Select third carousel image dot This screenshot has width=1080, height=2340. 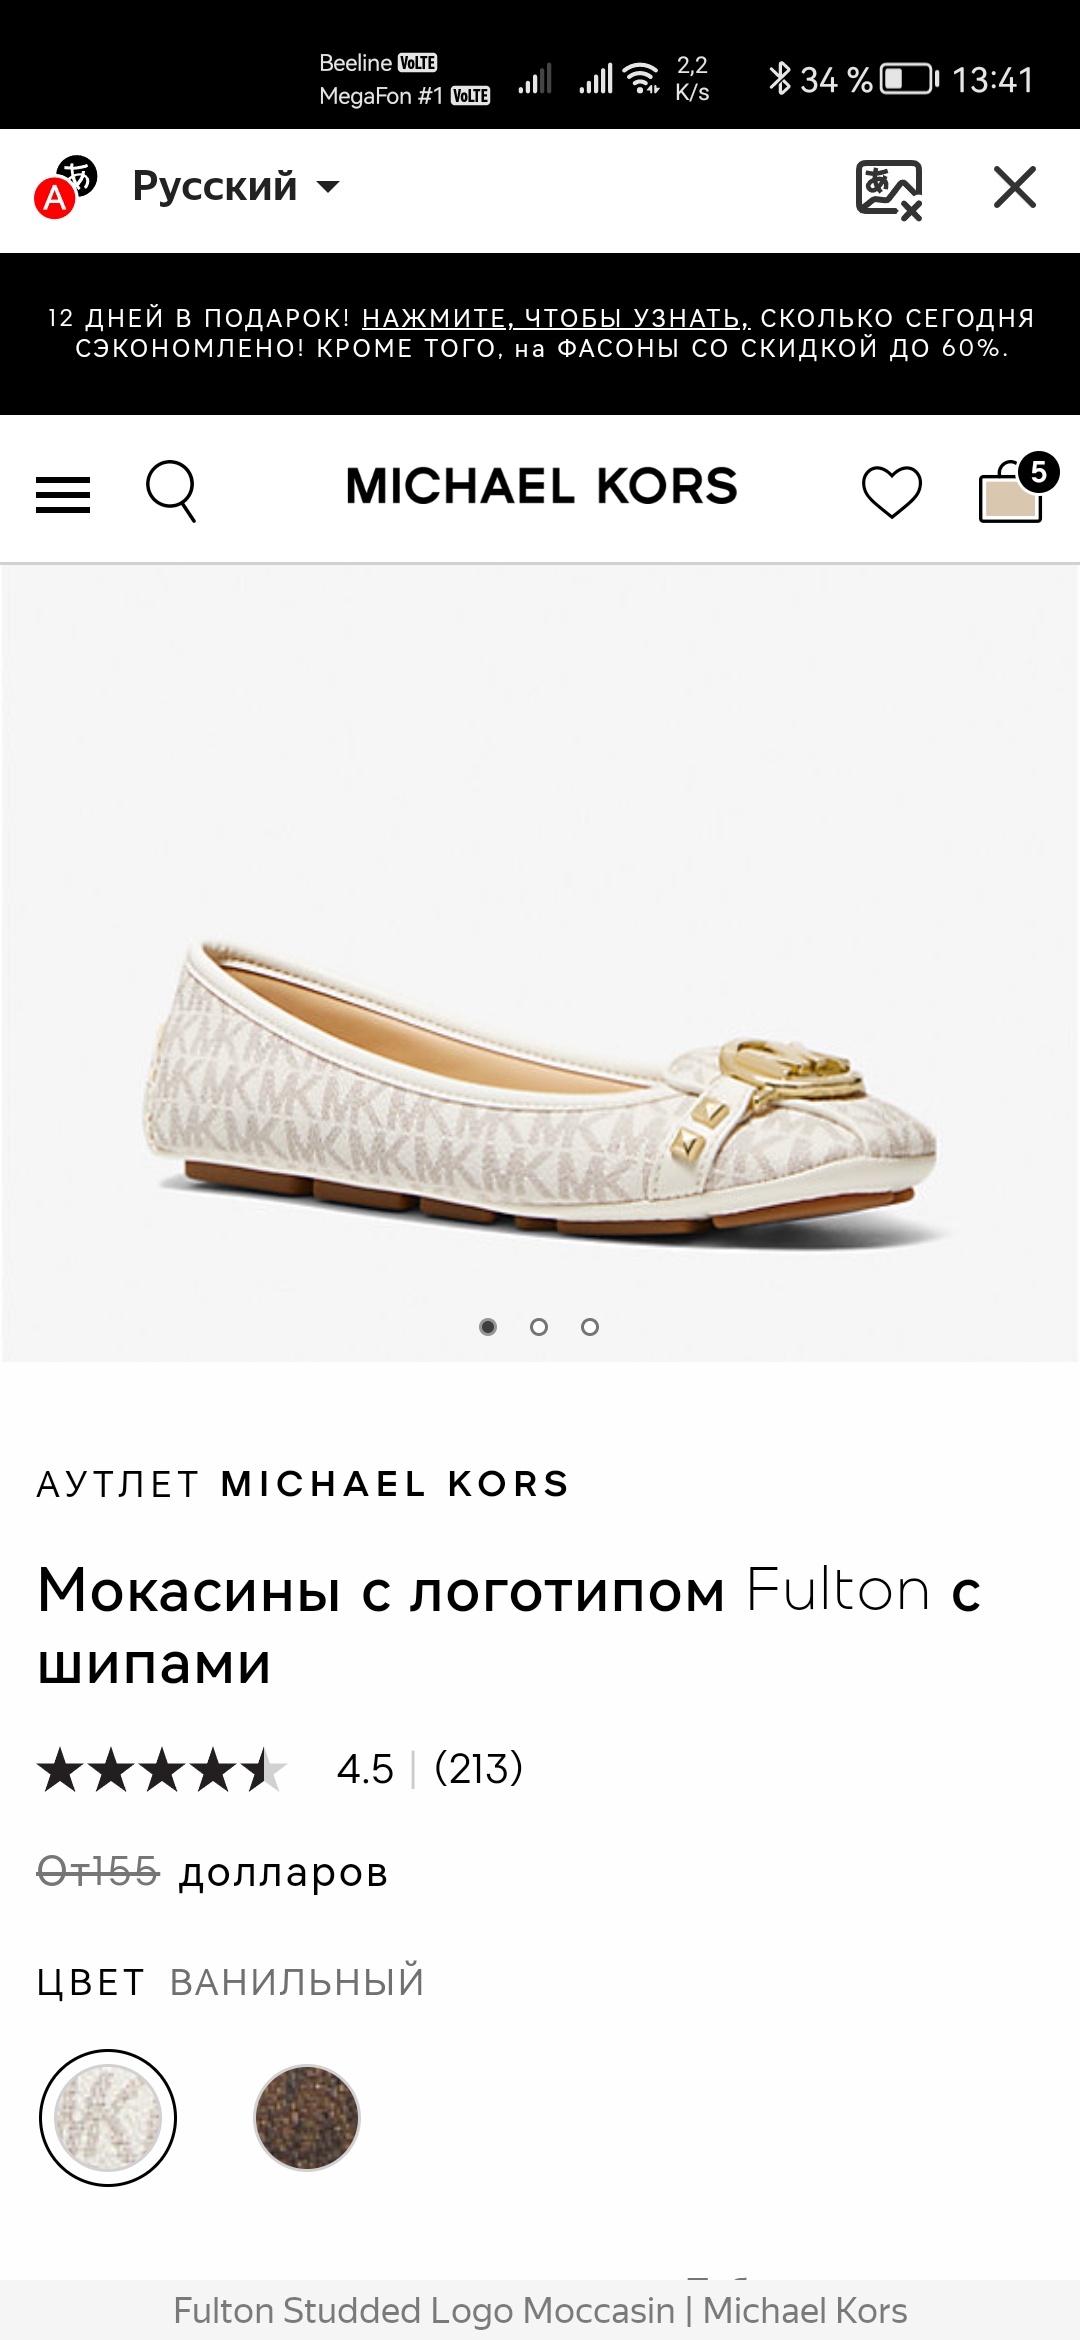point(590,1327)
